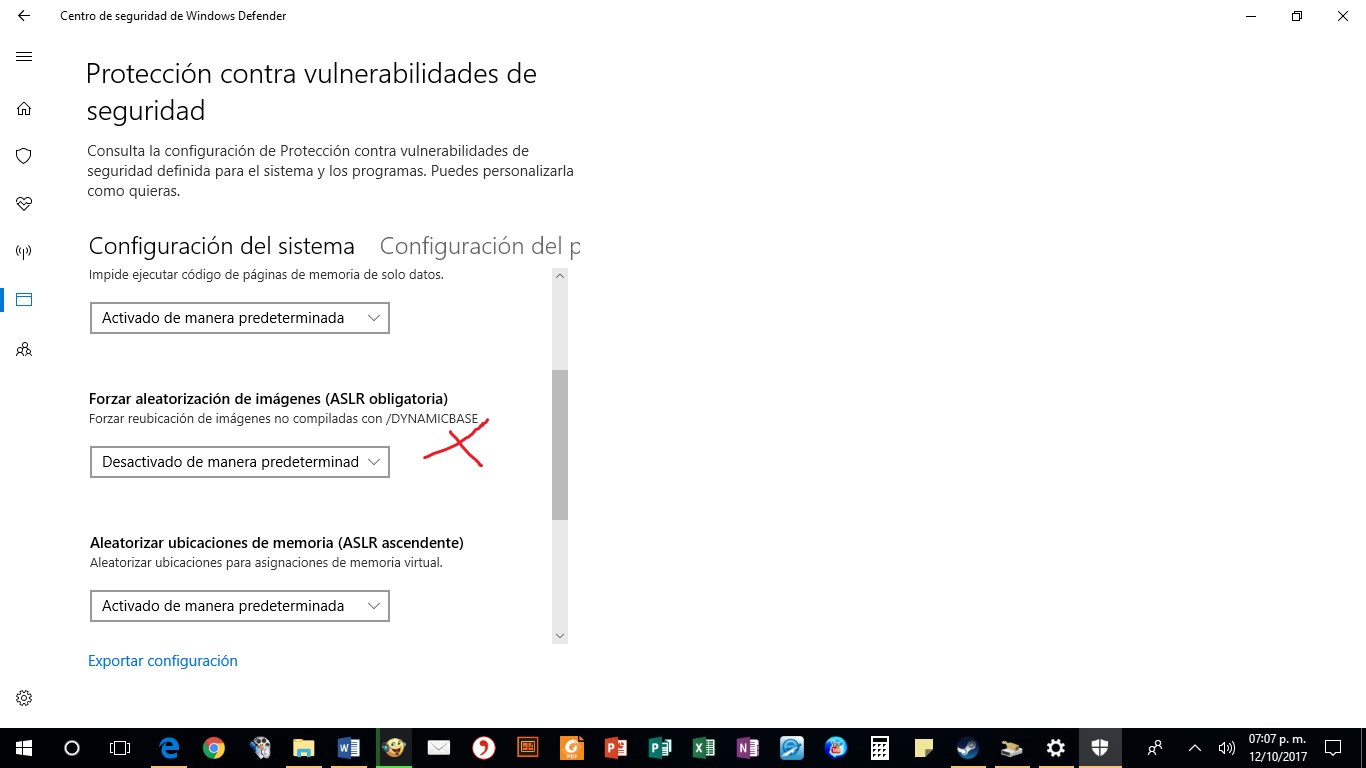Open the smiley face app on taskbar
1366x768 pixels.
[394, 748]
